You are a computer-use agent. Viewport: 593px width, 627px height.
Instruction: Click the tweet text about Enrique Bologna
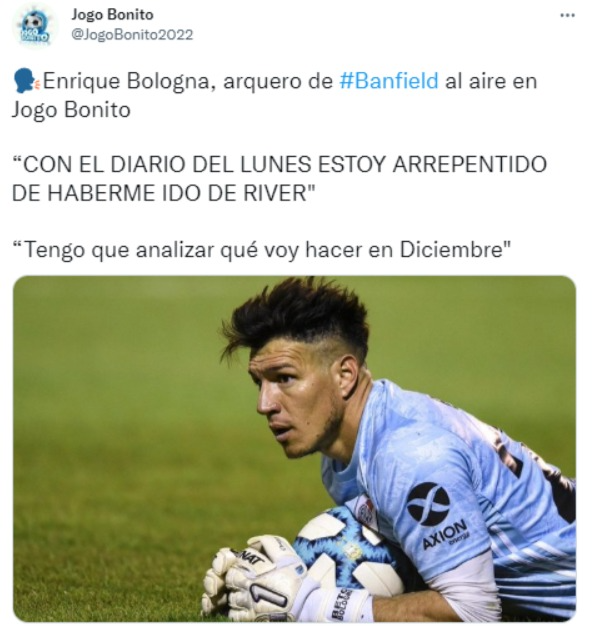point(274,95)
